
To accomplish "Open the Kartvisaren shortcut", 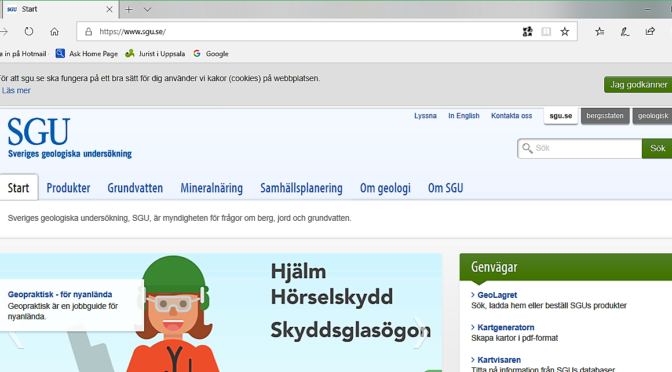I will 499,360.
